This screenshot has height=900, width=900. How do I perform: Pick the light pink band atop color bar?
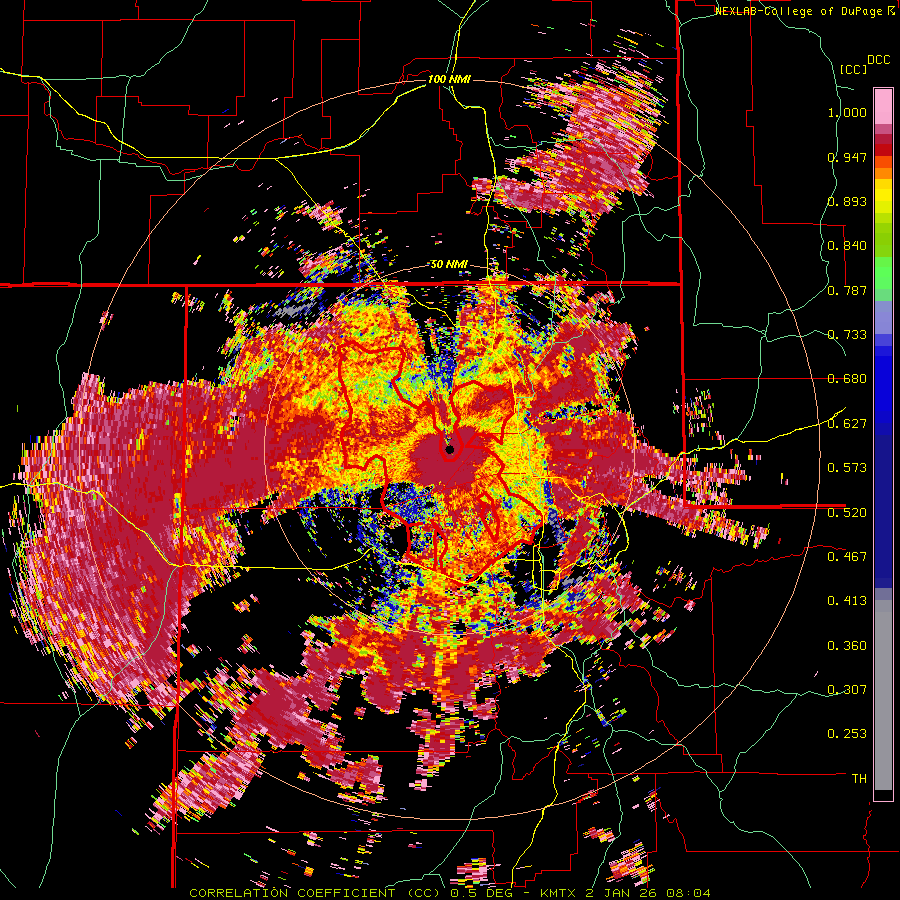(883, 106)
